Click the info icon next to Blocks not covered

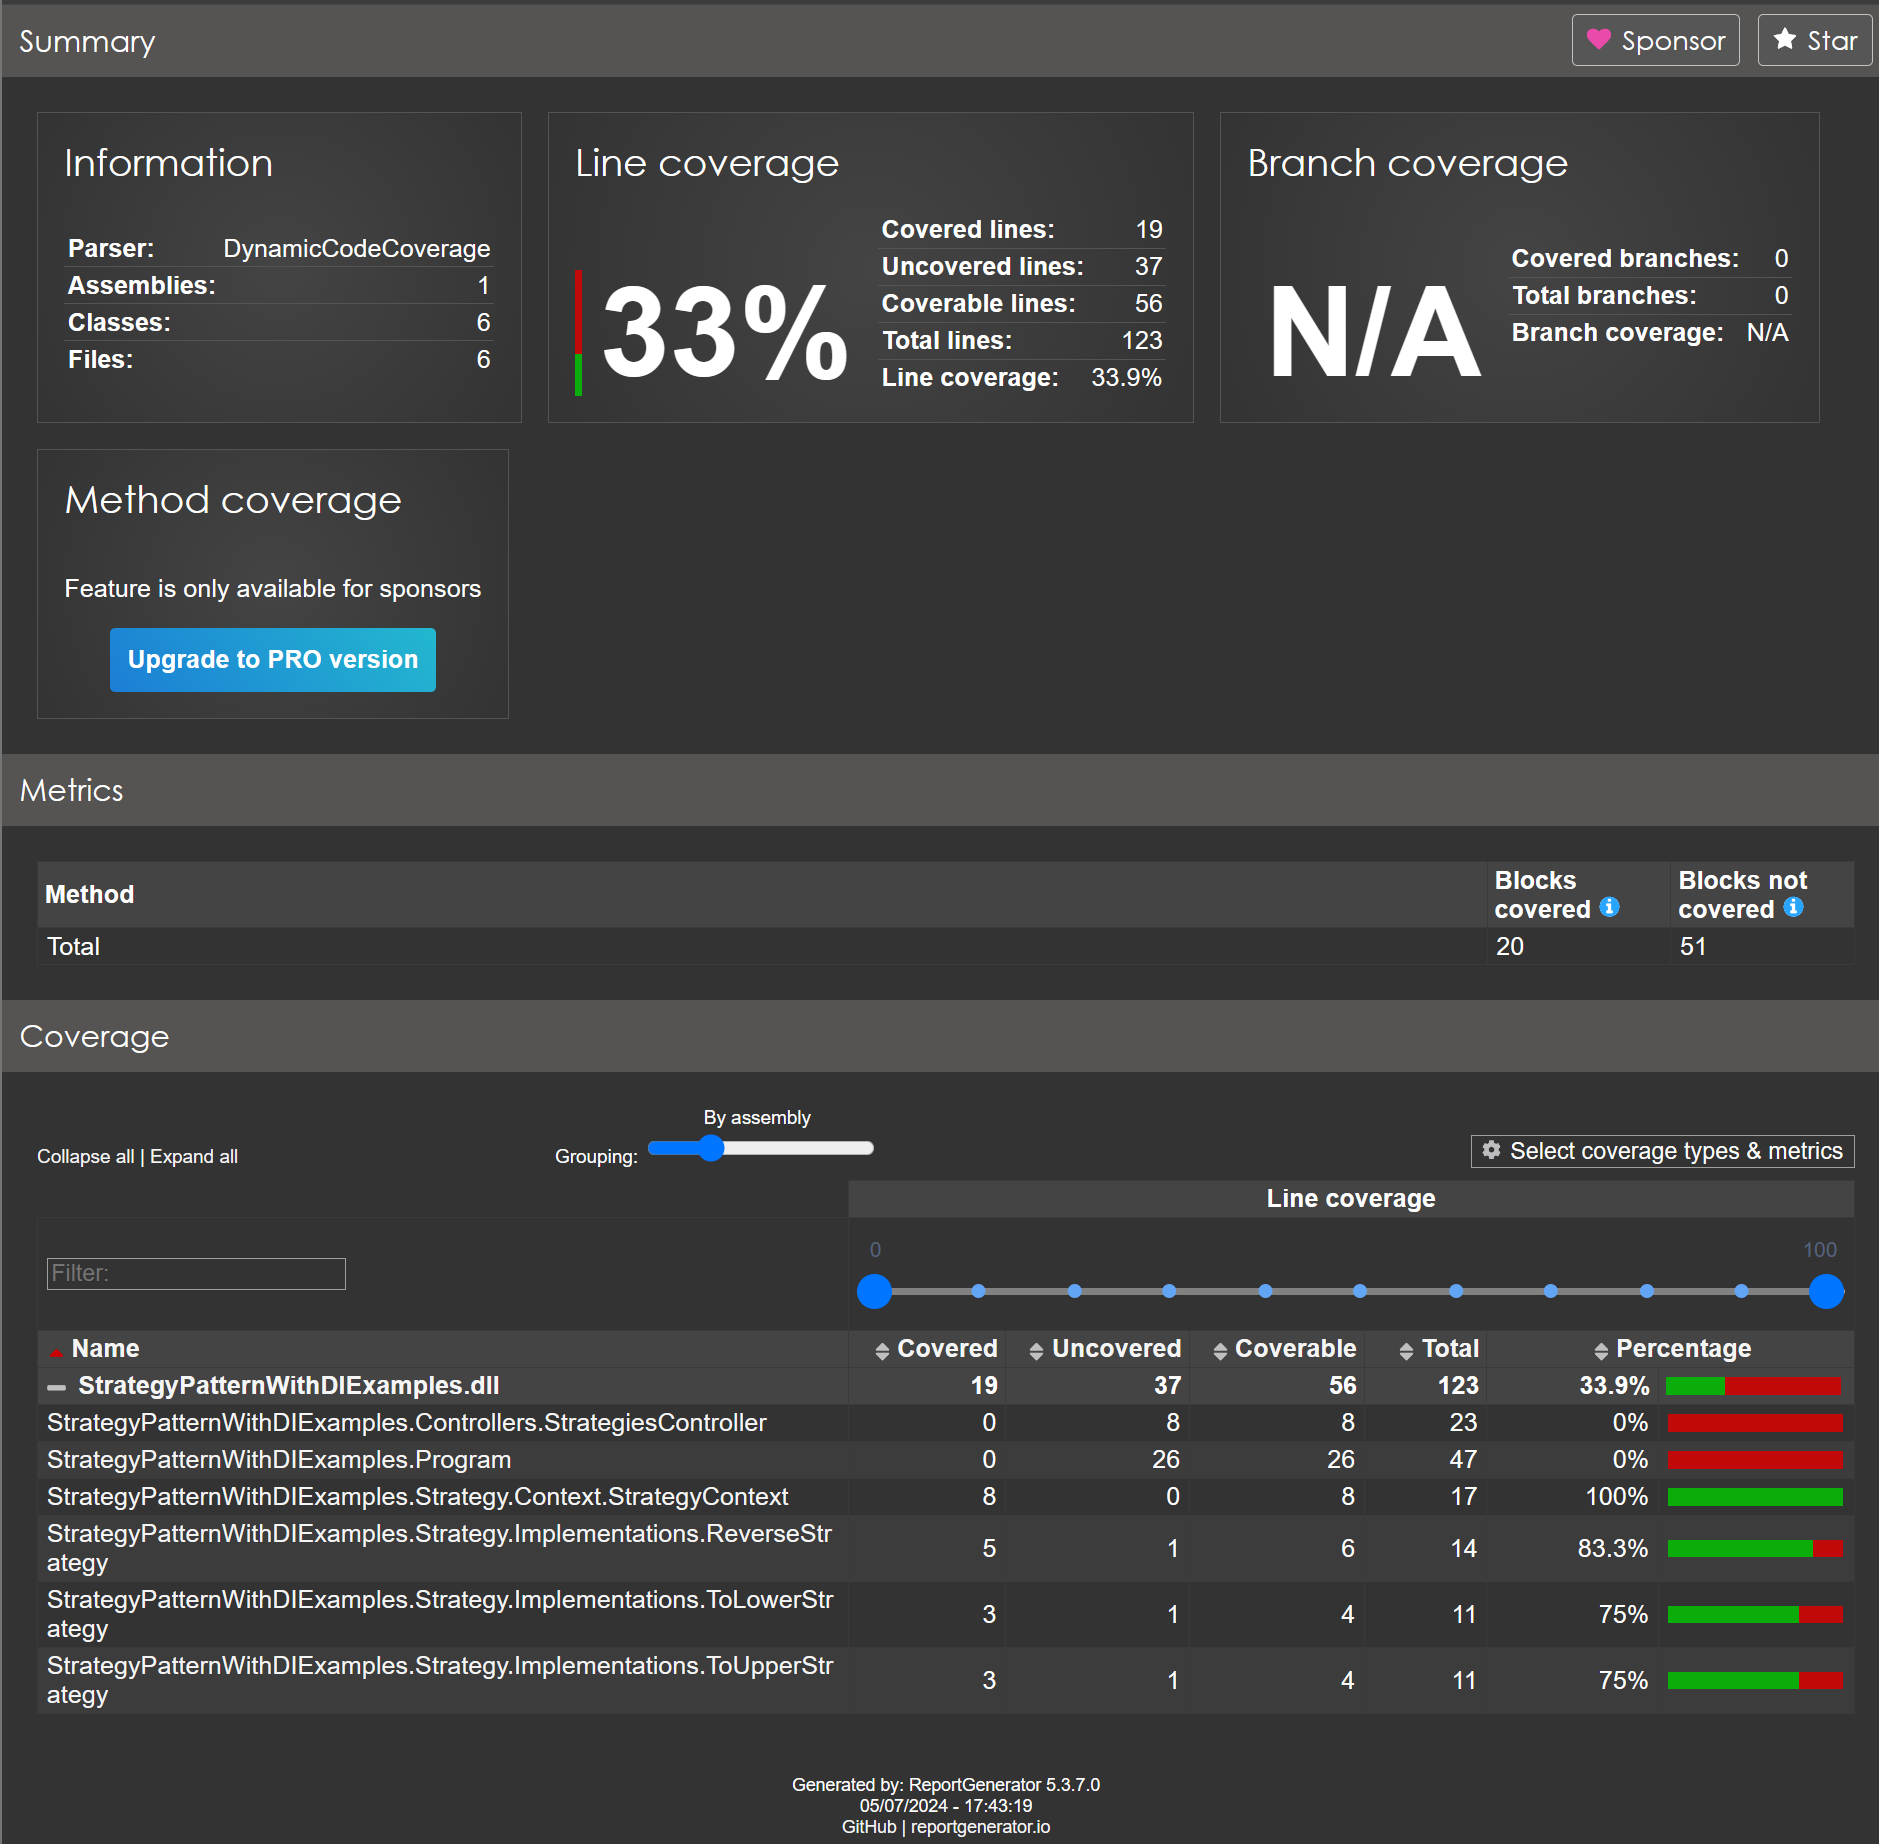pos(1793,907)
